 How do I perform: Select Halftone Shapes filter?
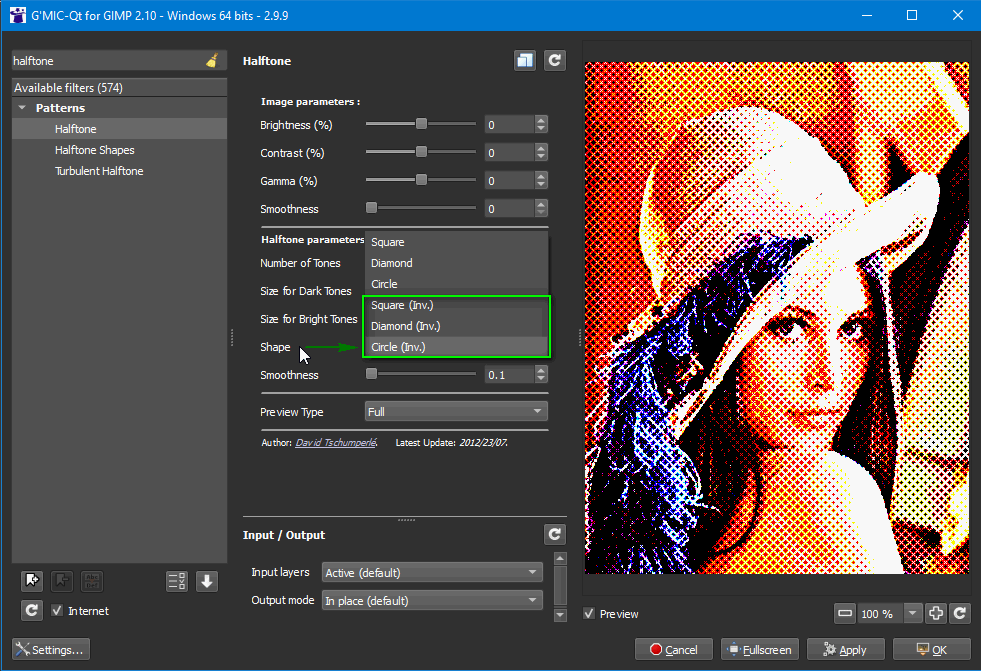coord(119,150)
